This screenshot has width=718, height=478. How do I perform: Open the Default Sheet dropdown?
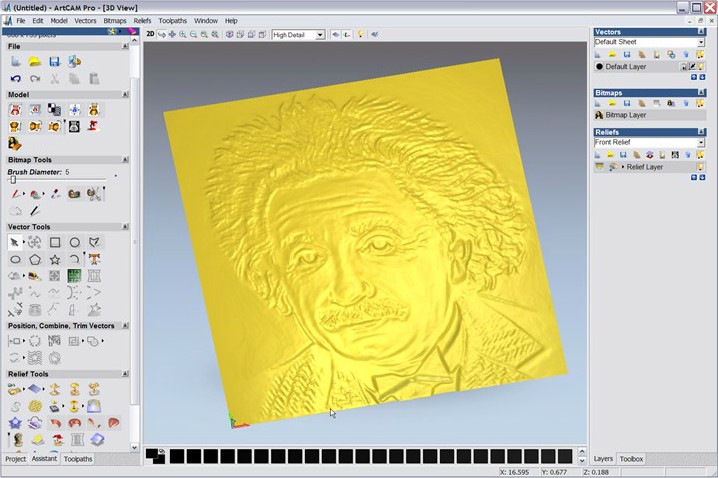701,43
